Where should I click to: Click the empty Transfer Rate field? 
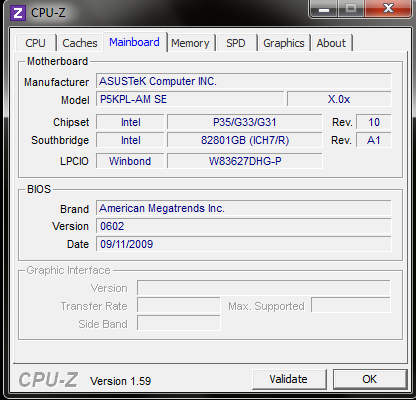click(179, 306)
